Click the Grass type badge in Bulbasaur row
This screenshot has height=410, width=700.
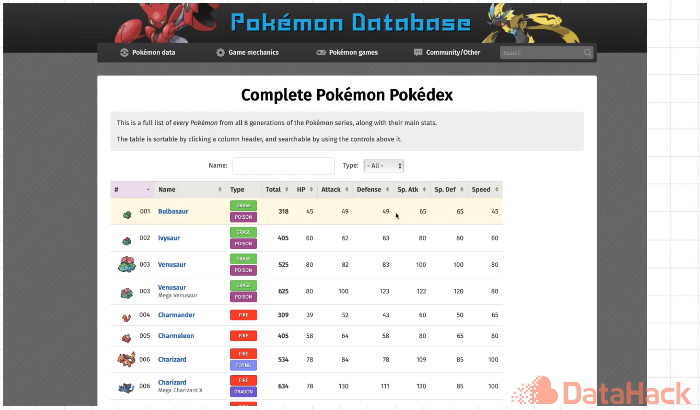point(243,205)
